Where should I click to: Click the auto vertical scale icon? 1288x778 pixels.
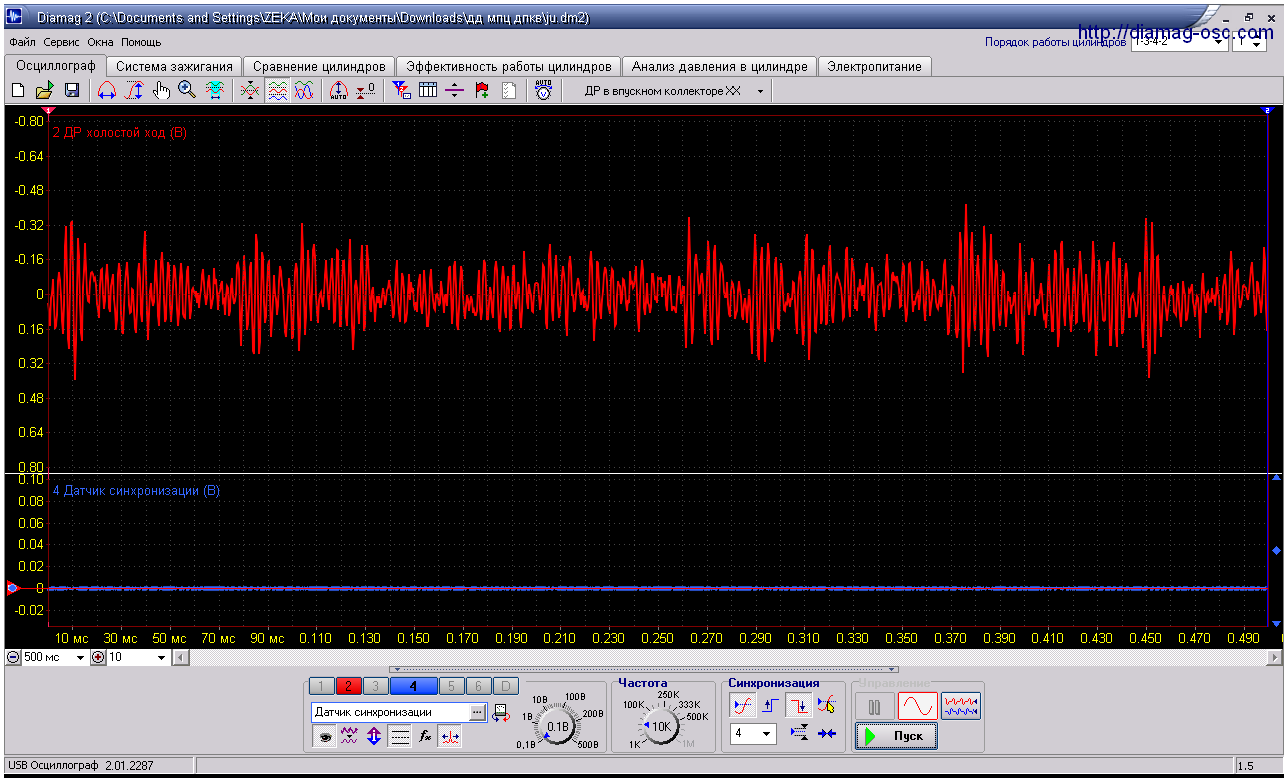[x=339, y=91]
